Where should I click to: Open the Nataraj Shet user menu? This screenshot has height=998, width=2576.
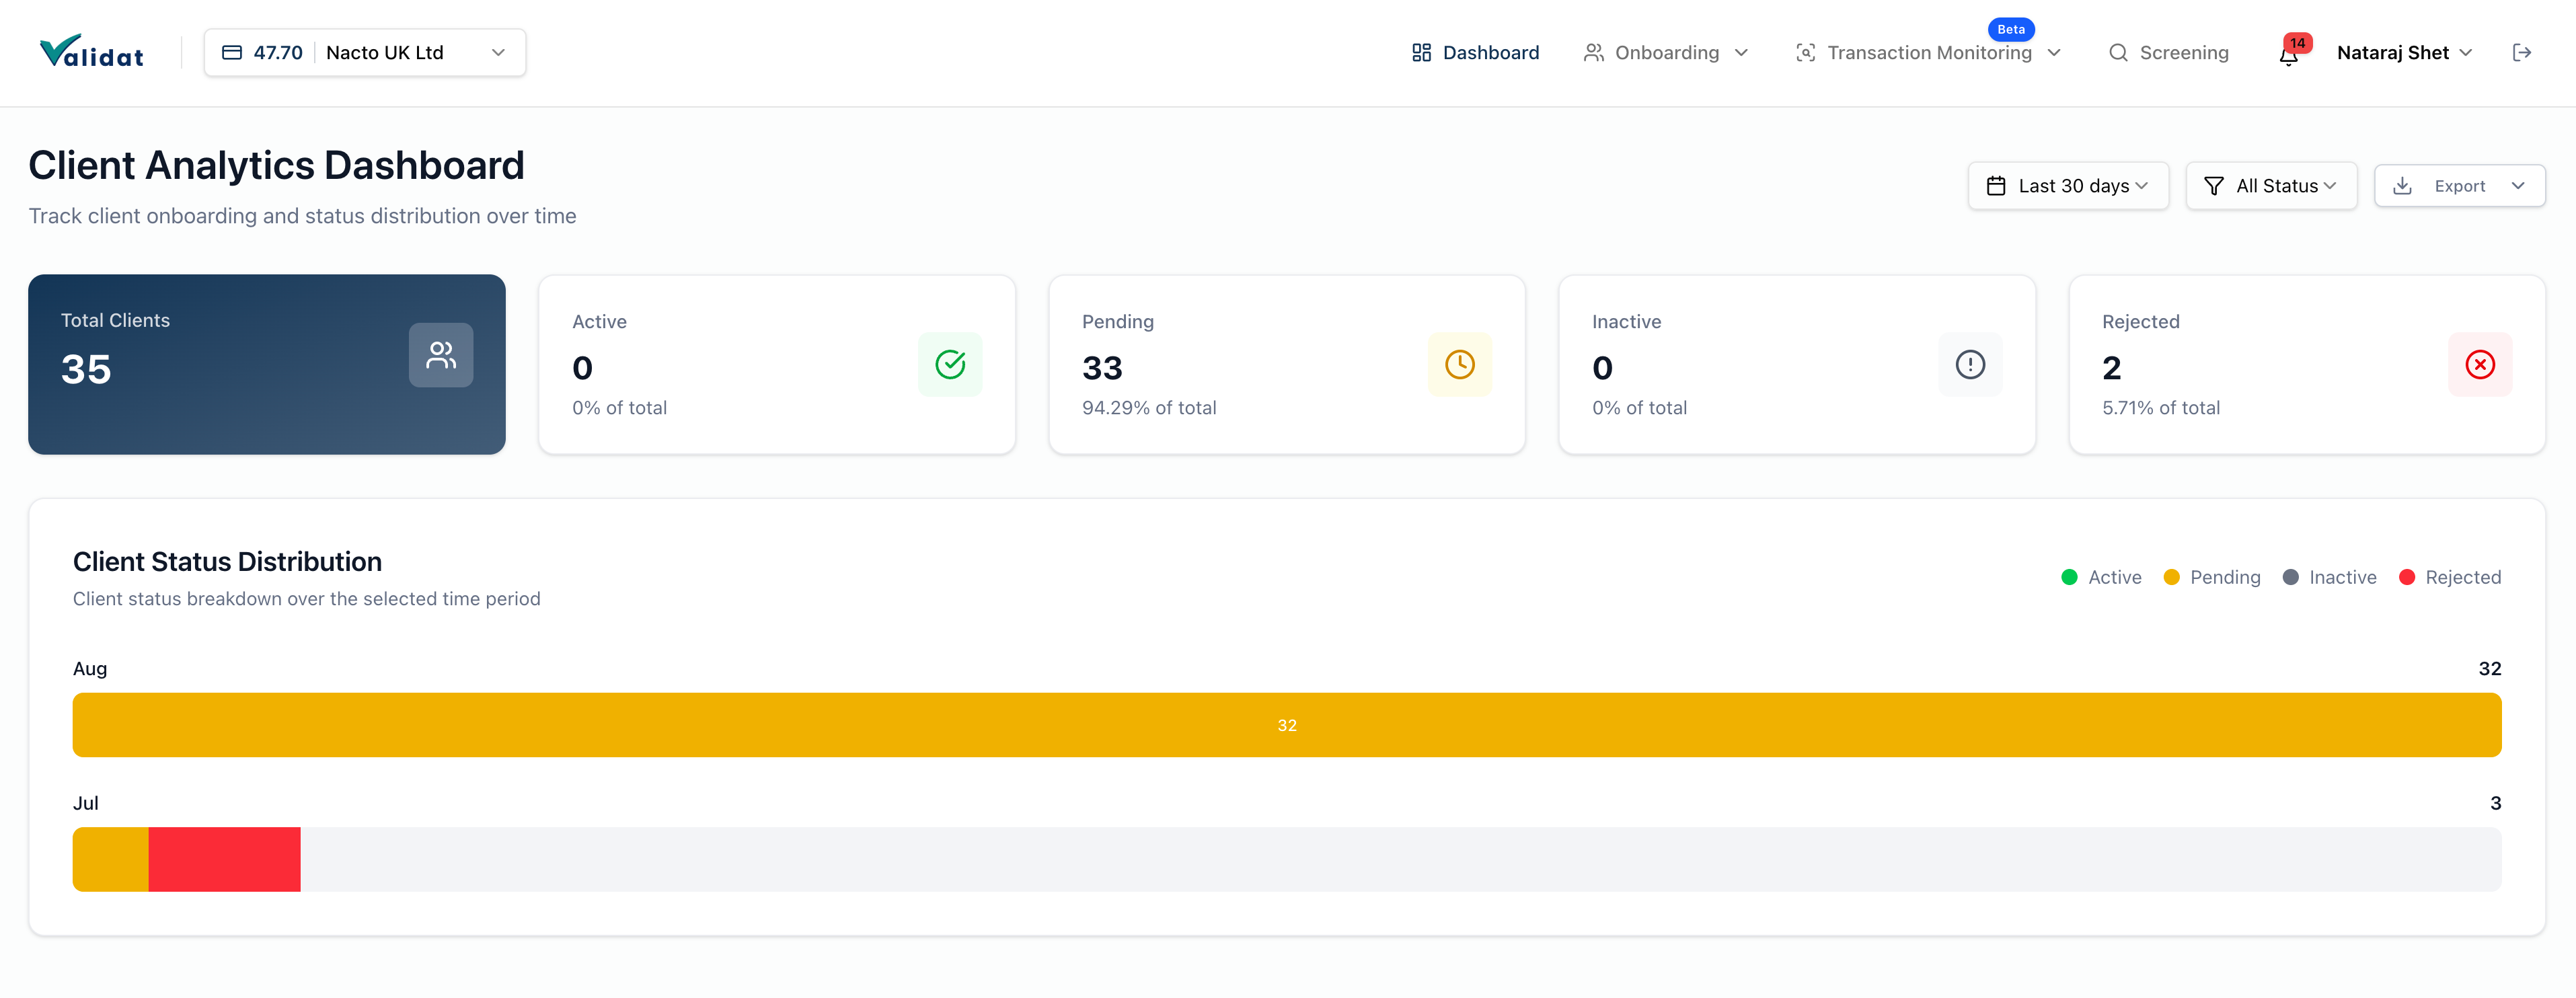tap(2404, 53)
